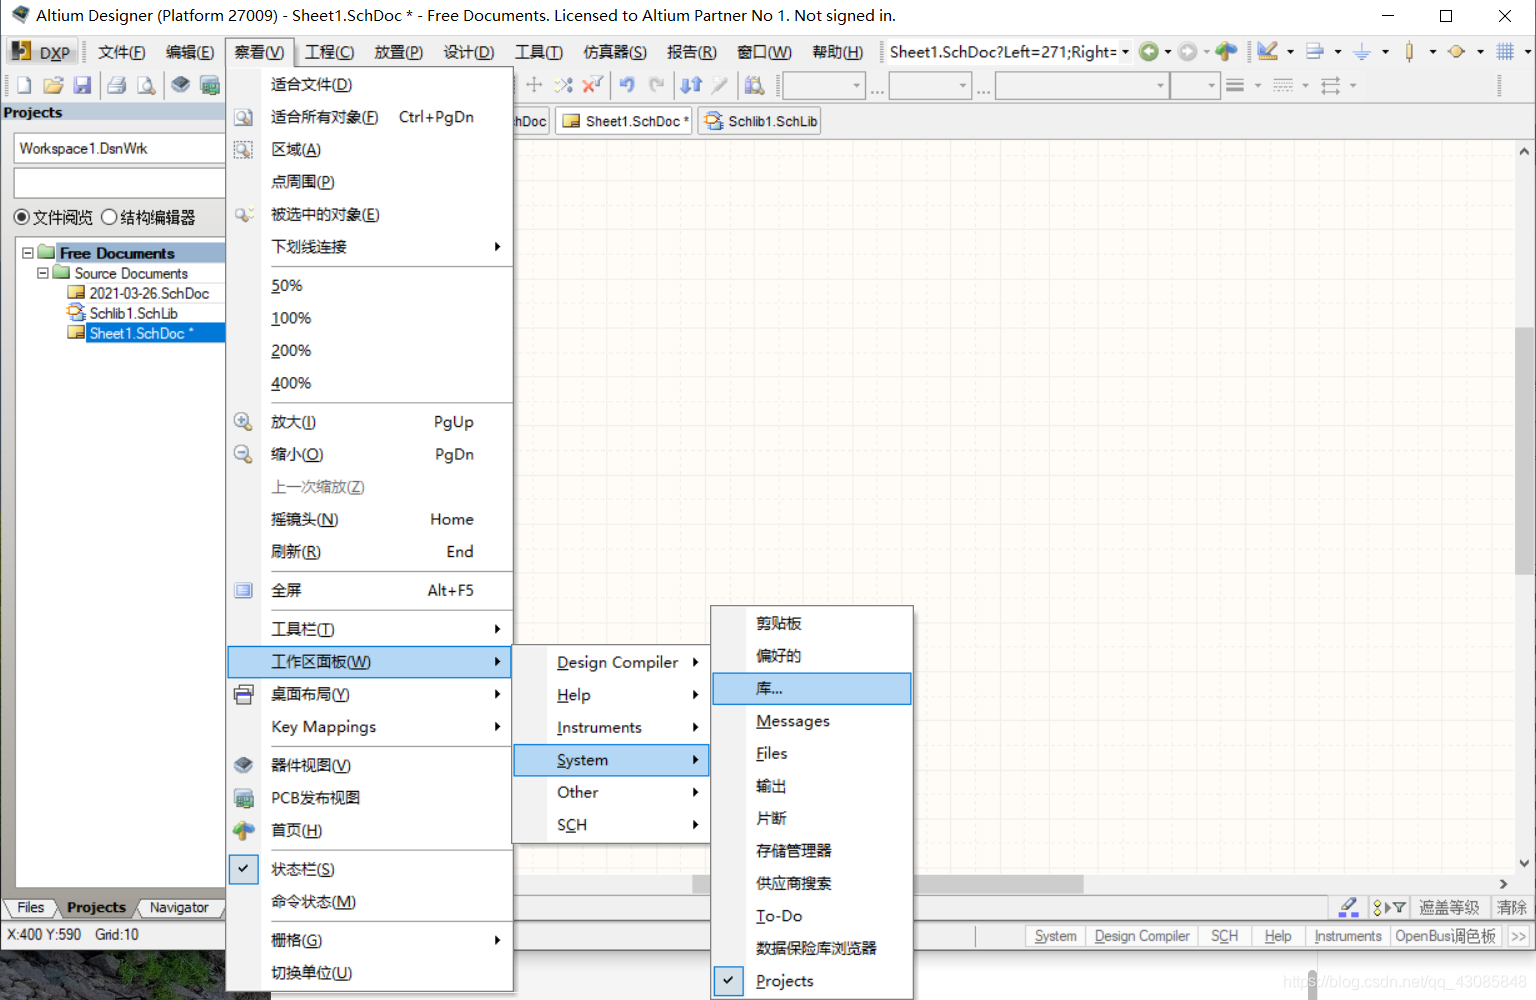Click the line weight icon
Screen dimensions: 1536x1000
(x=1235, y=86)
